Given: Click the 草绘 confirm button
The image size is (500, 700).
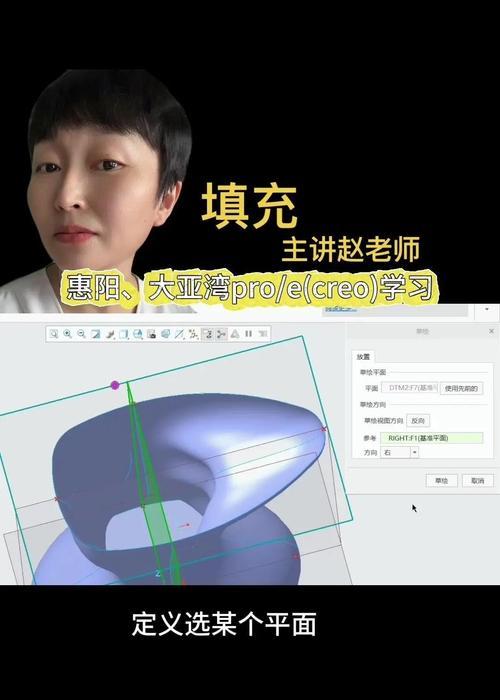Looking at the screenshot, I should click(441, 481).
